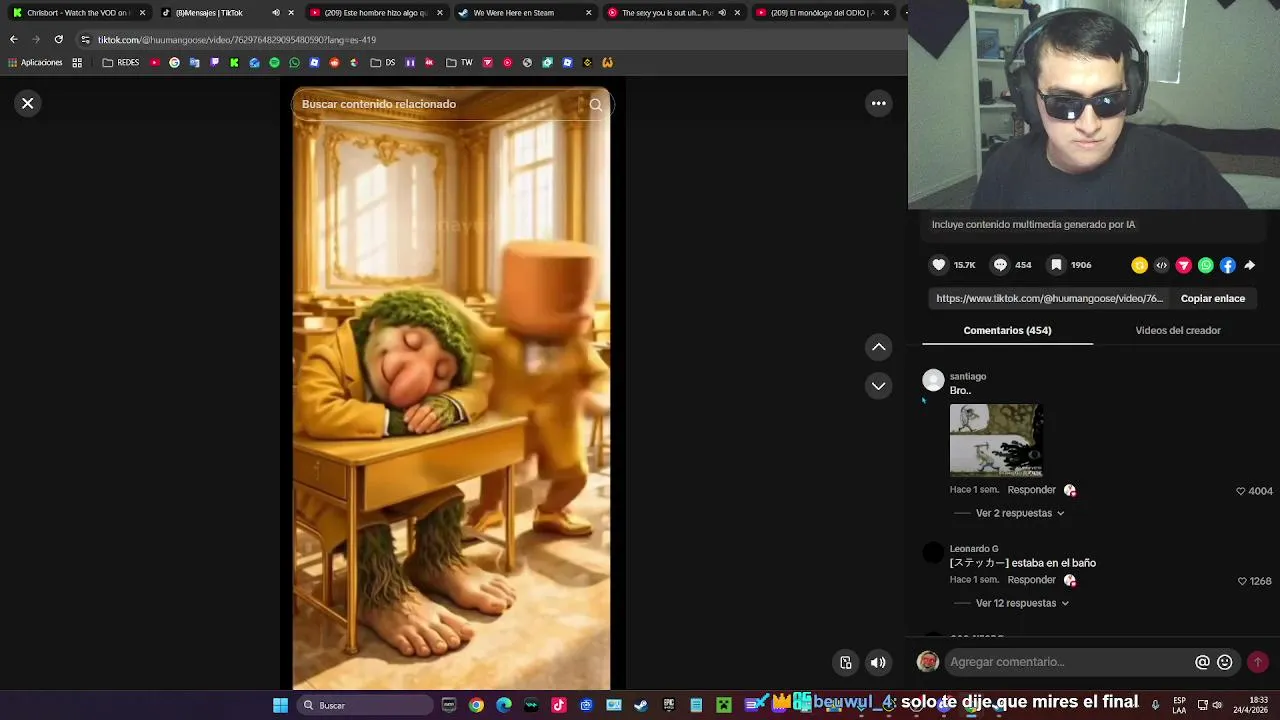
Task: Open the DS bookmarks folder
Action: tap(383, 62)
